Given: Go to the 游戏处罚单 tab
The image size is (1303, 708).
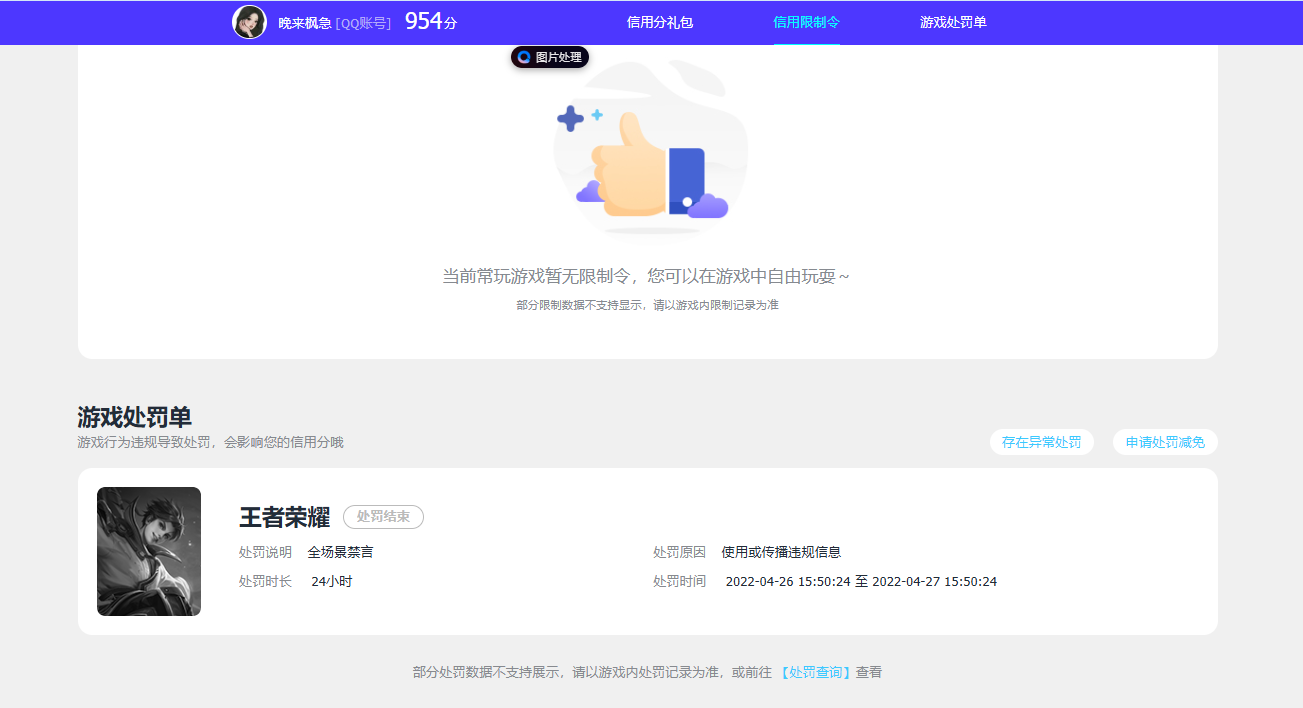Looking at the screenshot, I should tap(953, 22).
